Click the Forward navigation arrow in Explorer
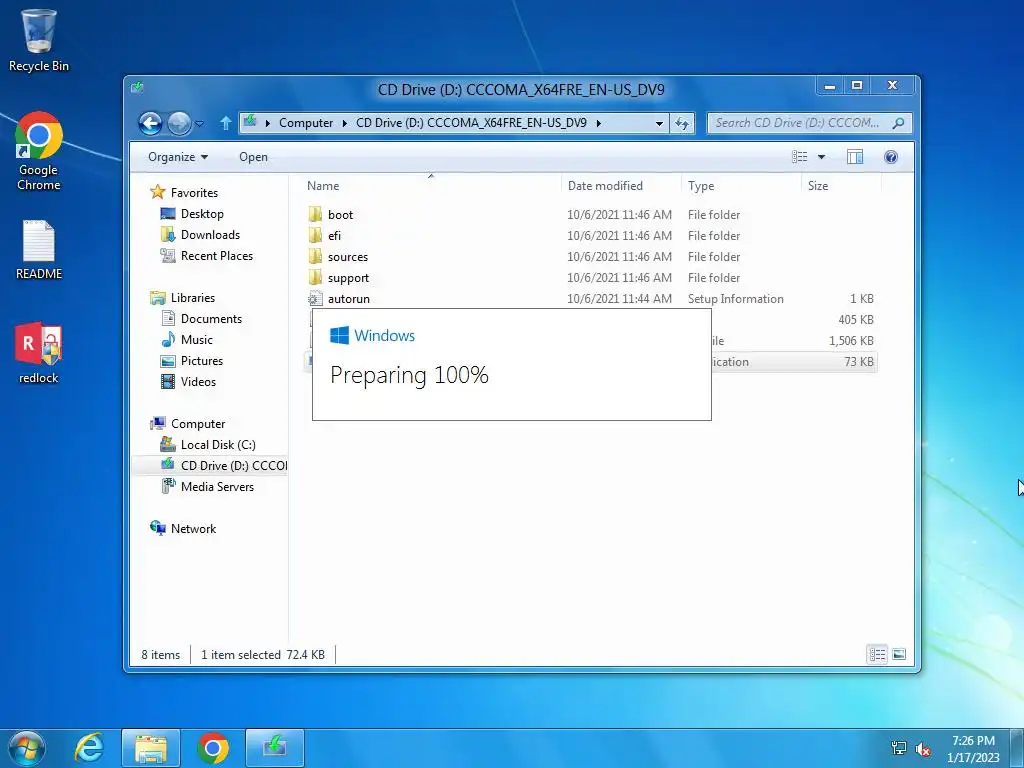Image resolution: width=1024 pixels, height=768 pixels. click(x=179, y=123)
